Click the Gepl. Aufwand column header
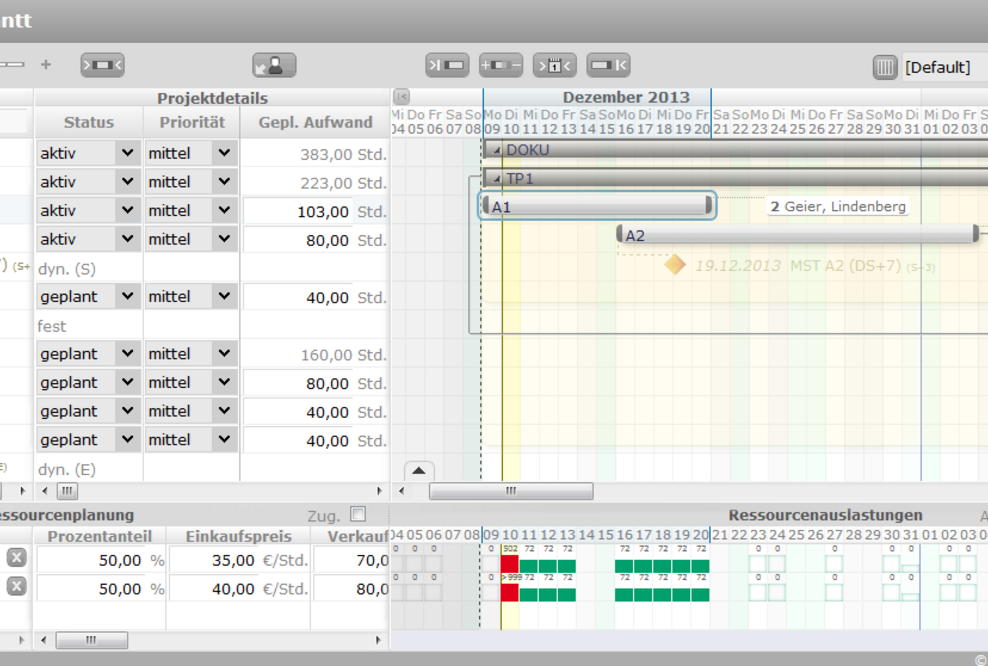This screenshot has width=988, height=666. [x=315, y=122]
